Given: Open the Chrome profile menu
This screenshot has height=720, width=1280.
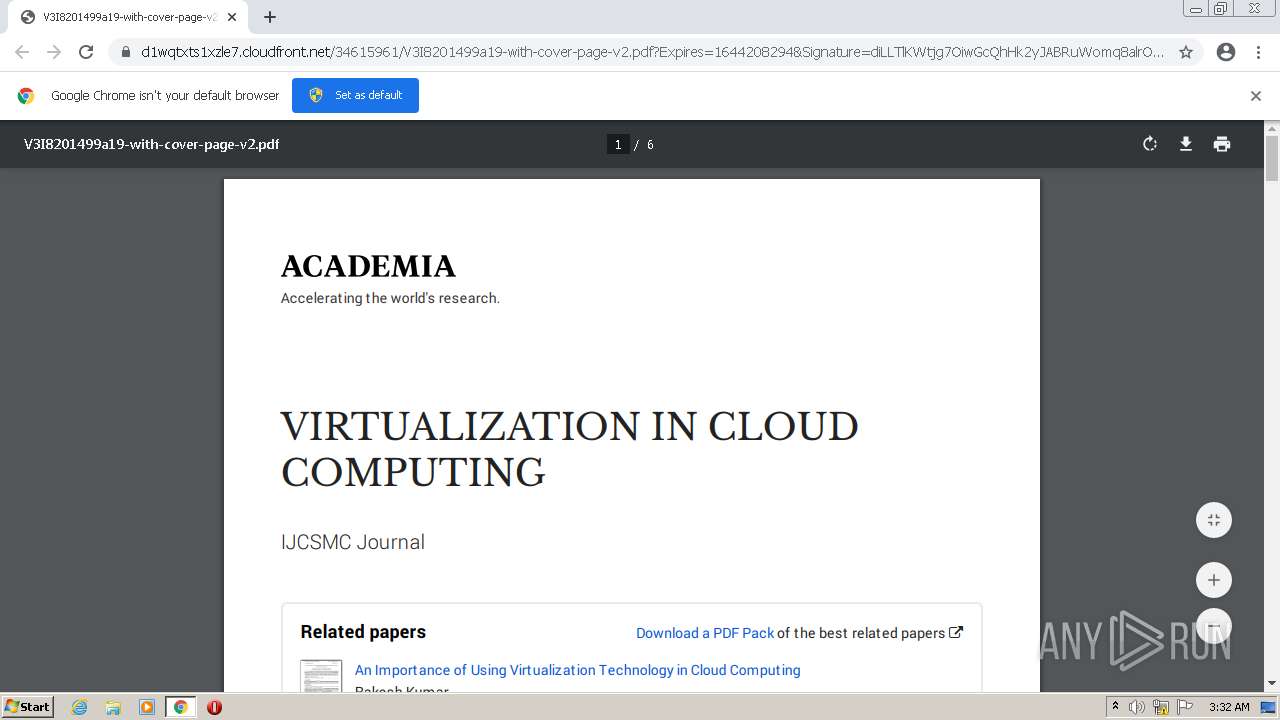Looking at the screenshot, I should tap(1226, 52).
